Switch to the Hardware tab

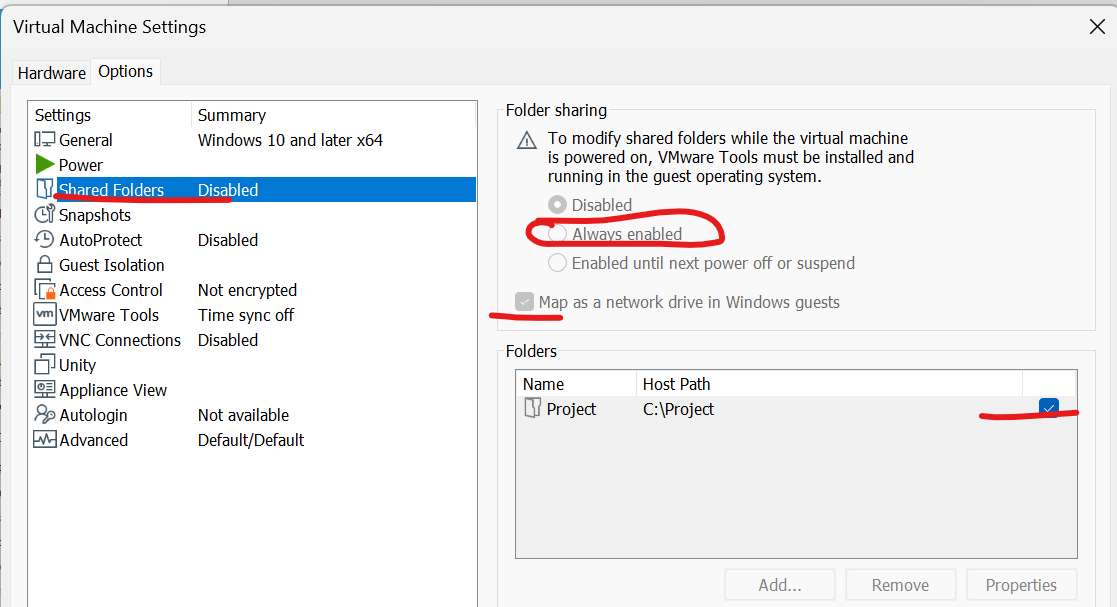click(x=51, y=73)
